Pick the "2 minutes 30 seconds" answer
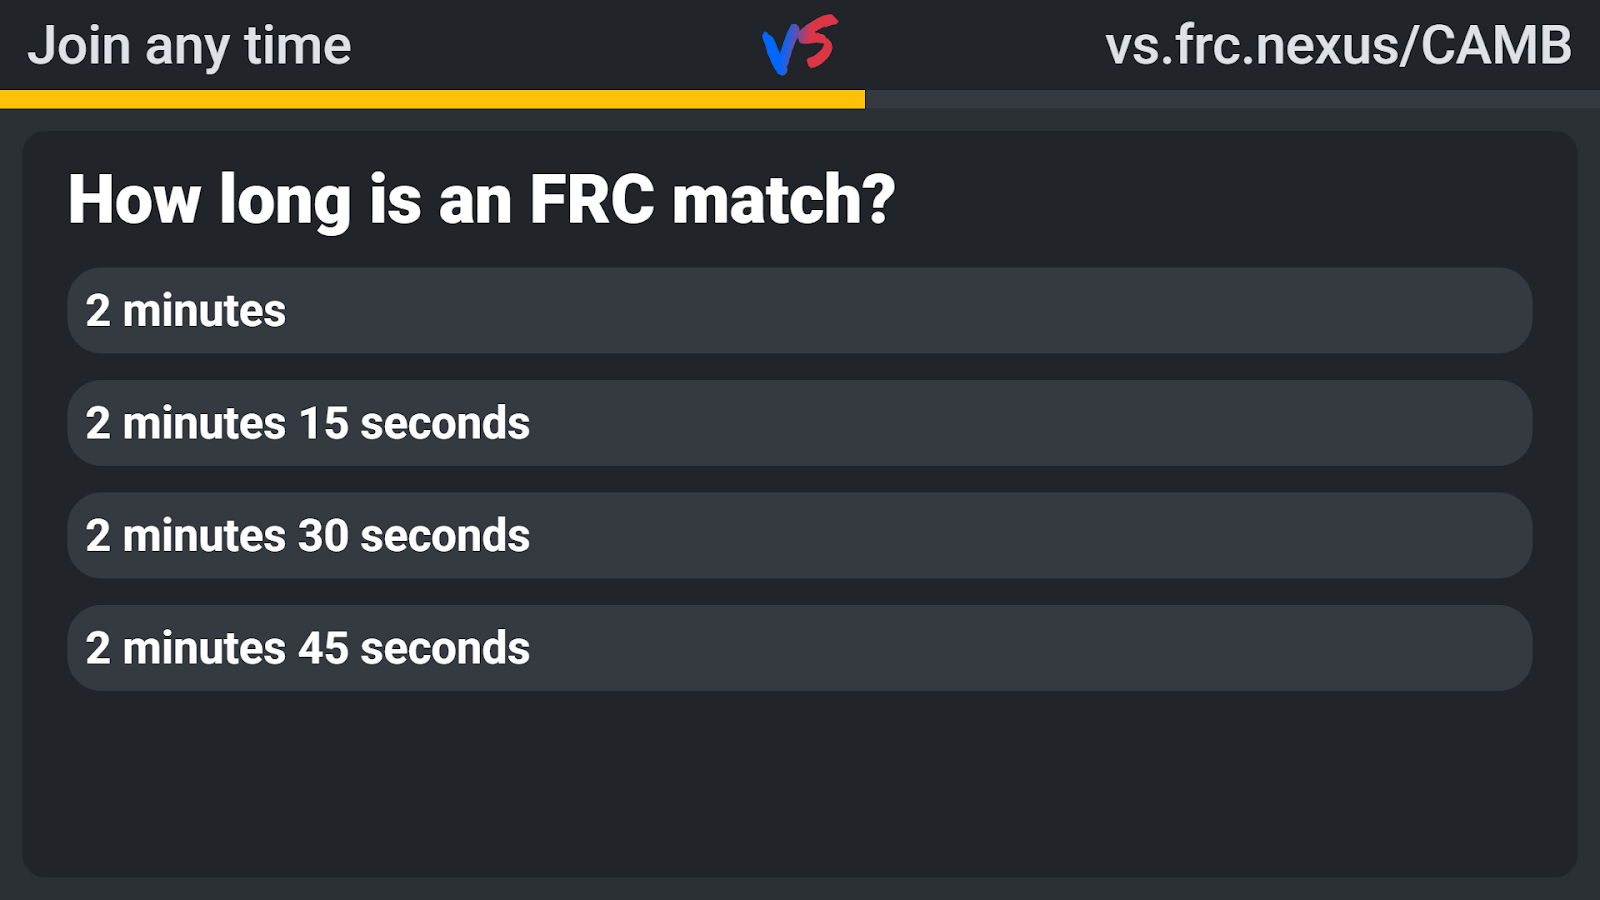The width and height of the screenshot is (1600, 900). coord(799,535)
